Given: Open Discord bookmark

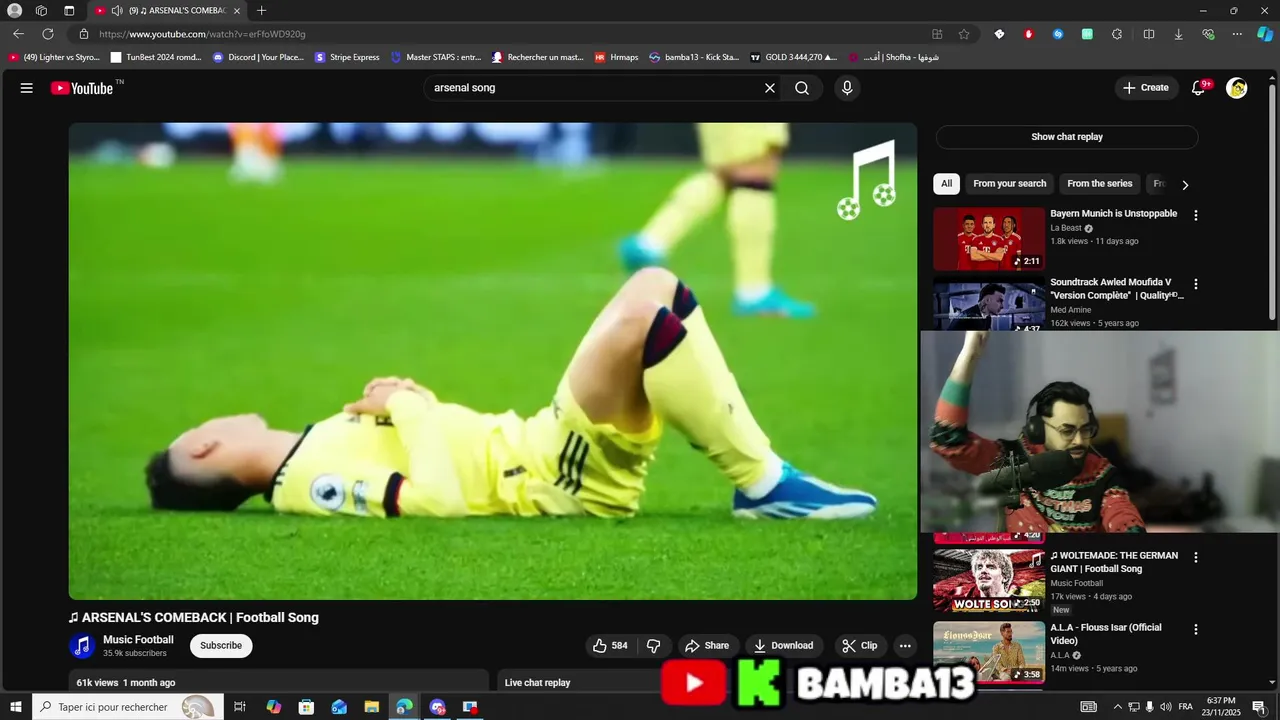Looking at the screenshot, I should coord(258,57).
